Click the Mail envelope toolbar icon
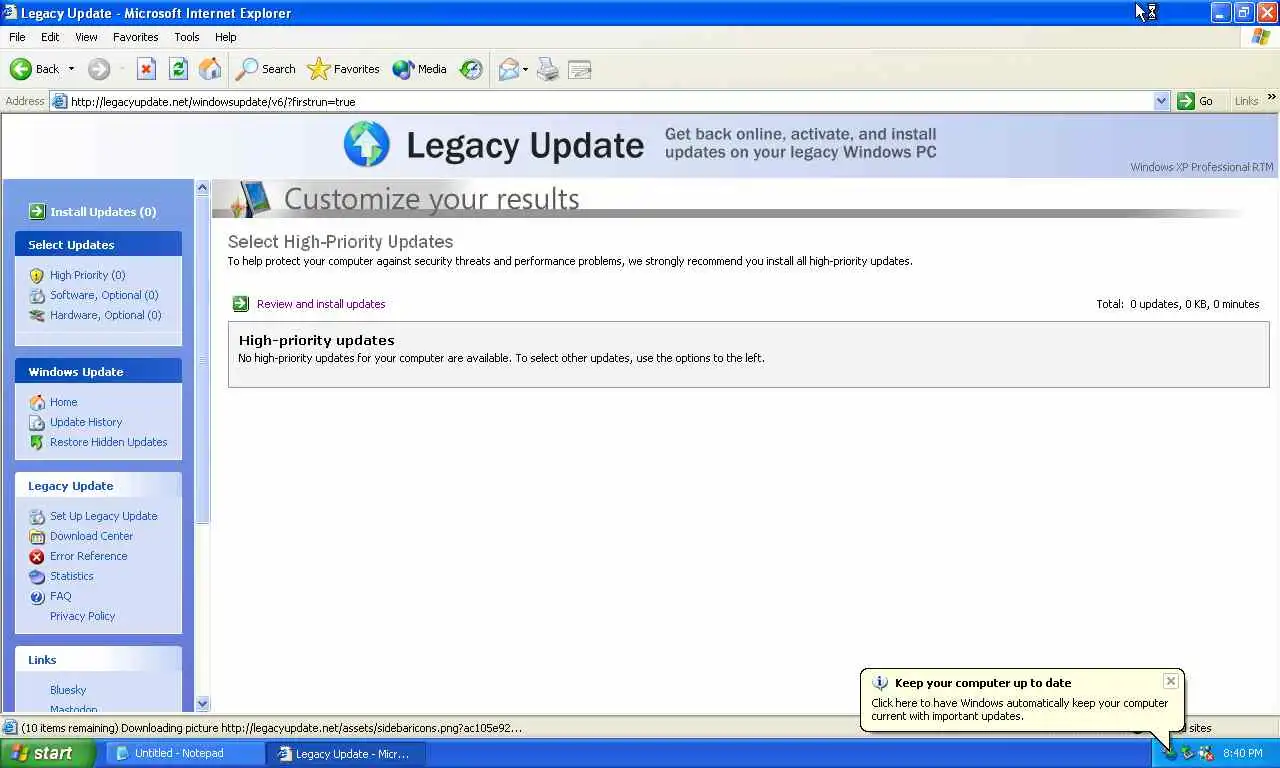This screenshot has width=1280, height=768. point(508,69)
